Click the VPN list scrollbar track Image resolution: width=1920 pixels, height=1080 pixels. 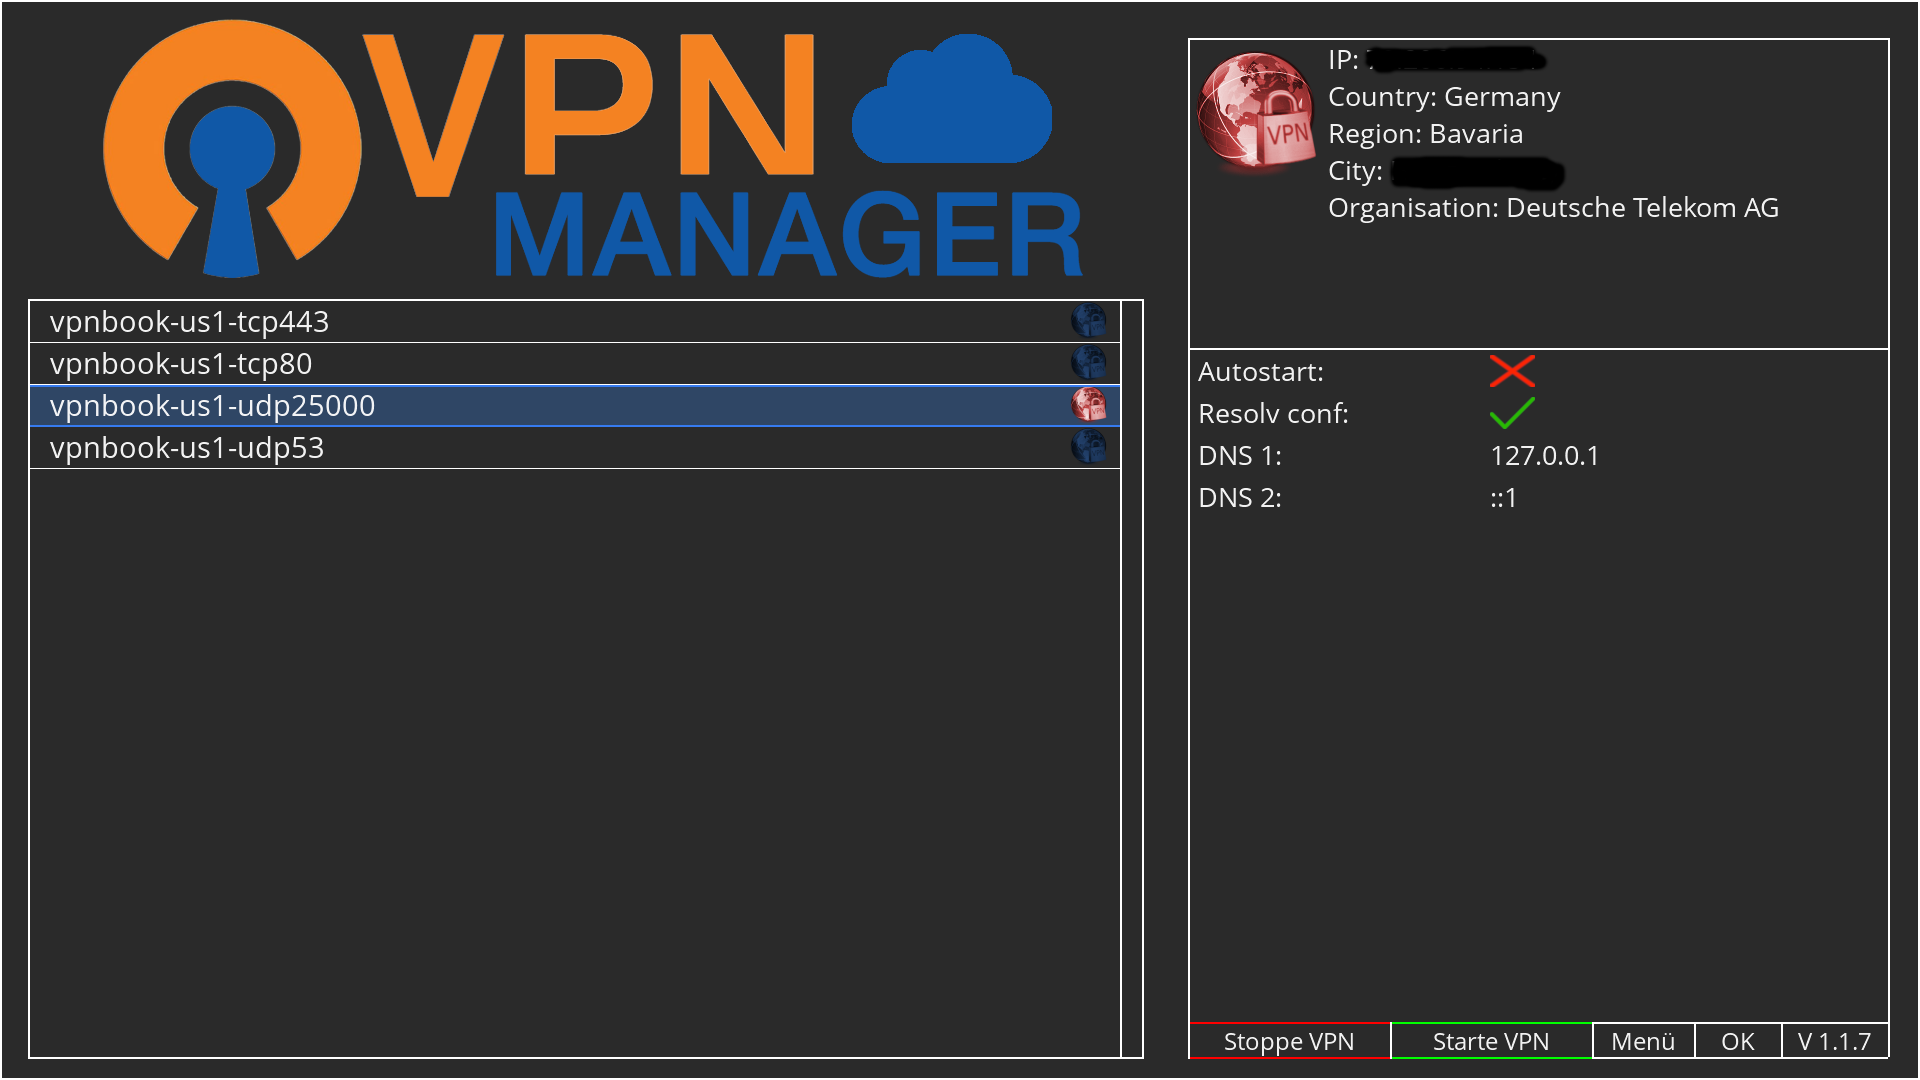[1131, 680]
